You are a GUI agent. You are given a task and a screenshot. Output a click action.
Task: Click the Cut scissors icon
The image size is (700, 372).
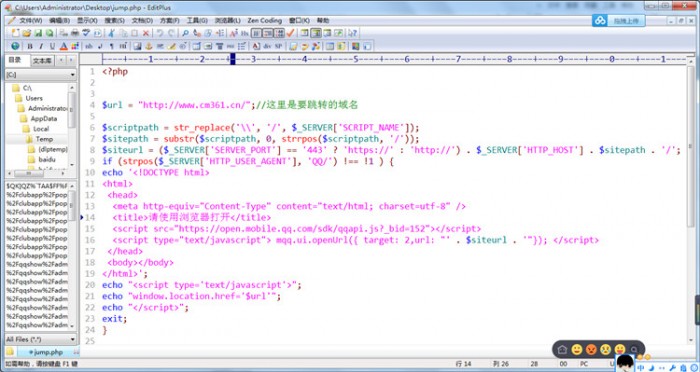112,33
